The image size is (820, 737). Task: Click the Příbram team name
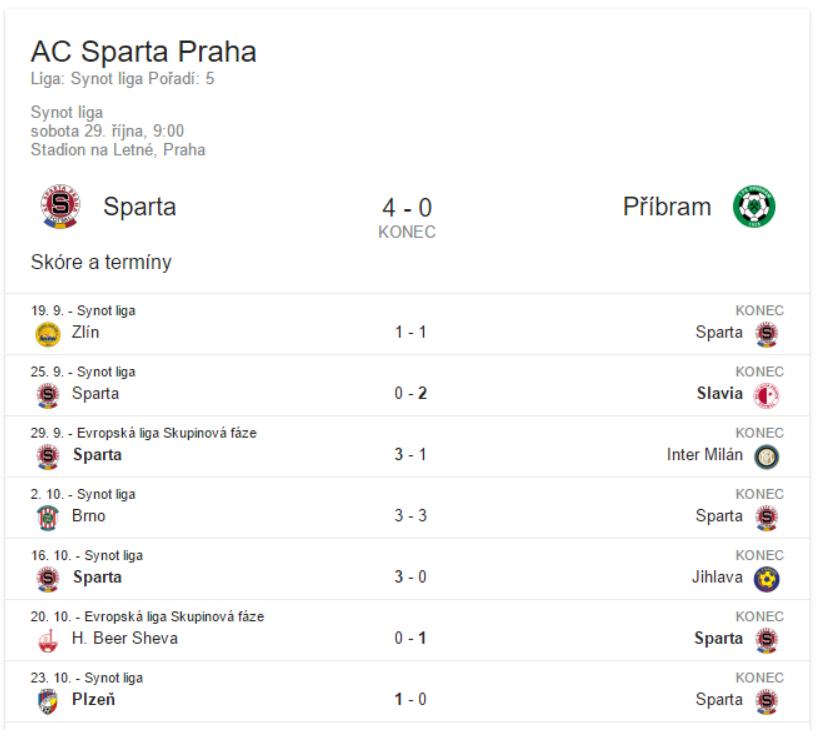coord(667,207)
